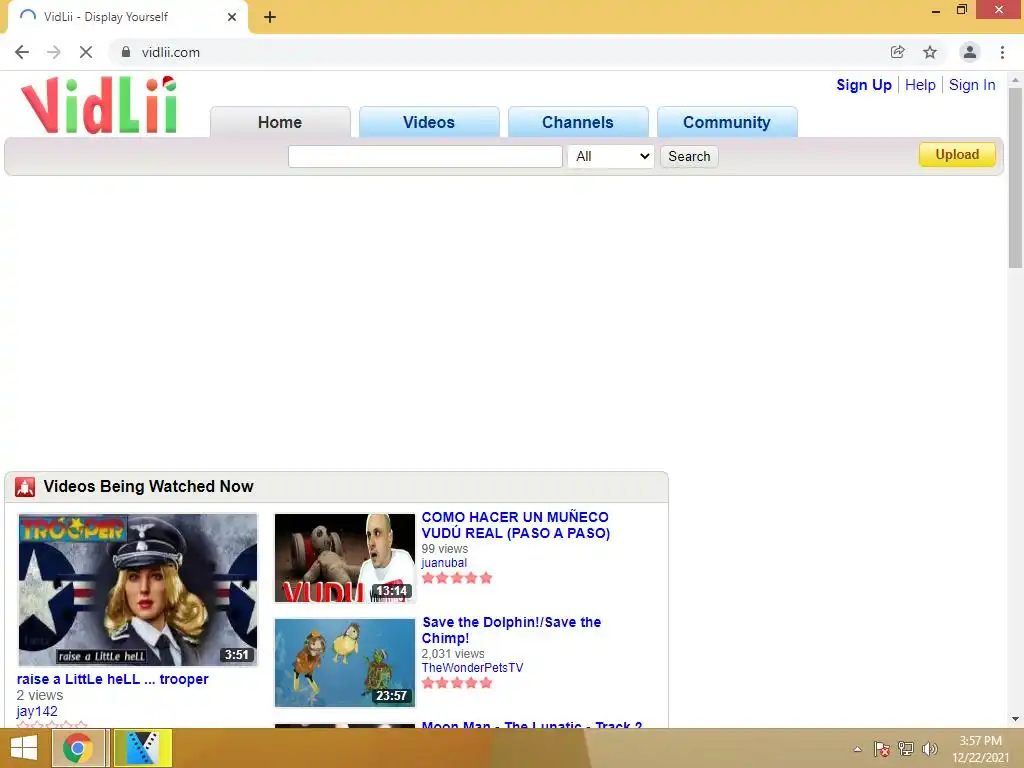The image size is (1024, 768).
Task: Switch to the Videos tab
Action: click(x=429, y=122)
